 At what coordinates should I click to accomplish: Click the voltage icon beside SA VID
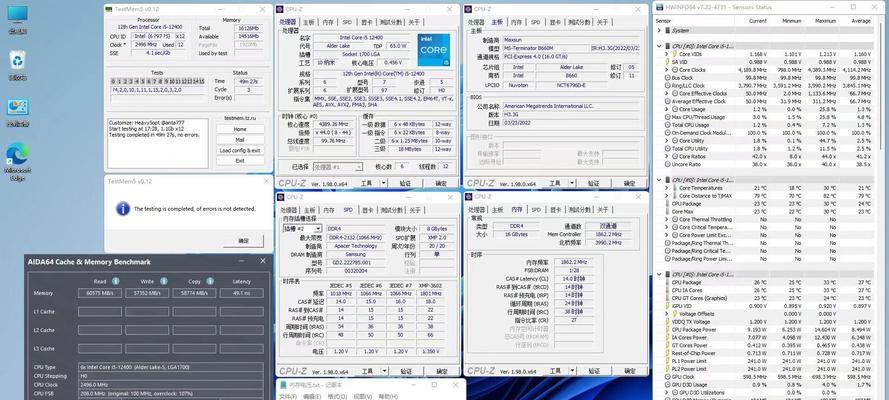pyautogui.click(x=667, y=62)
